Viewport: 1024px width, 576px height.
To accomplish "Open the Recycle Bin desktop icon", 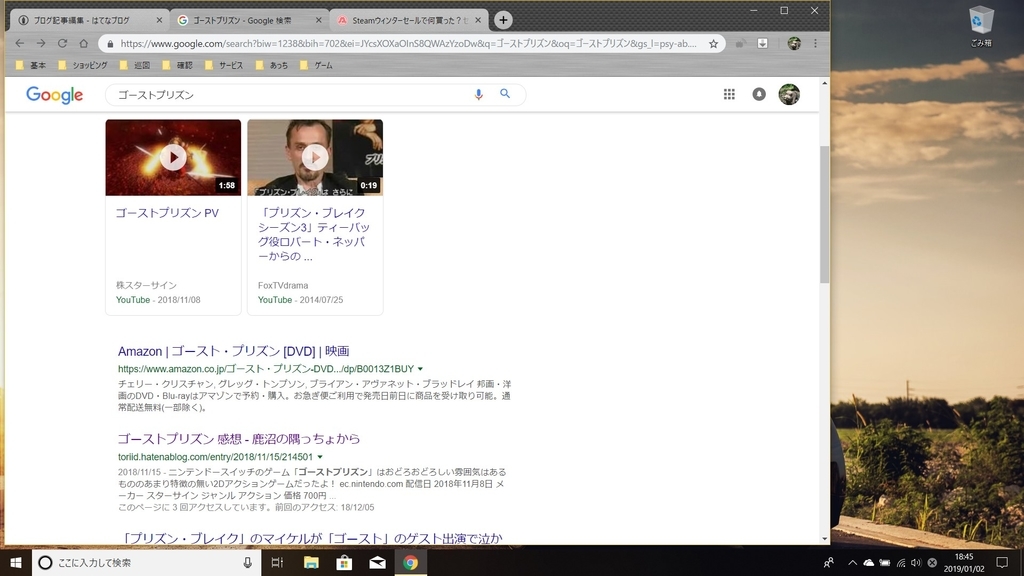I will [x=981, y=26].
